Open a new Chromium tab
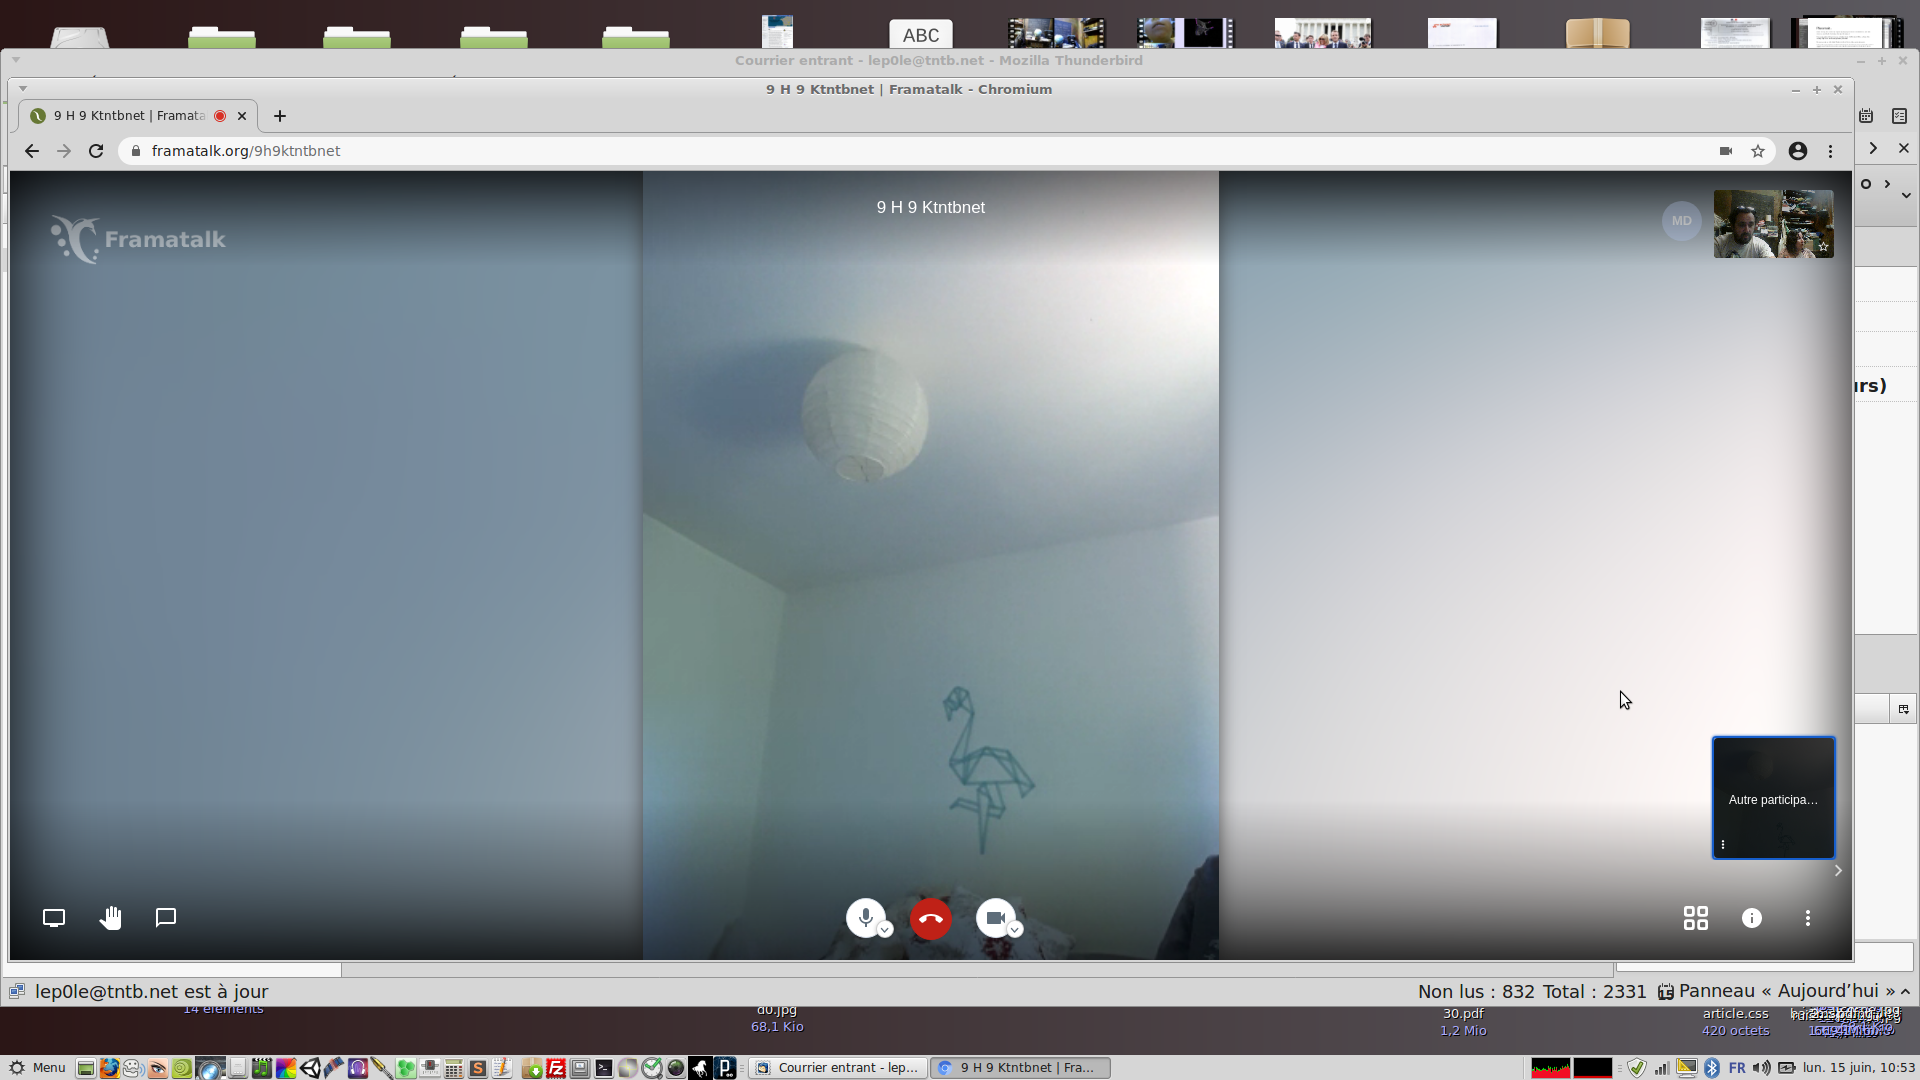 (x=280, y=116)
